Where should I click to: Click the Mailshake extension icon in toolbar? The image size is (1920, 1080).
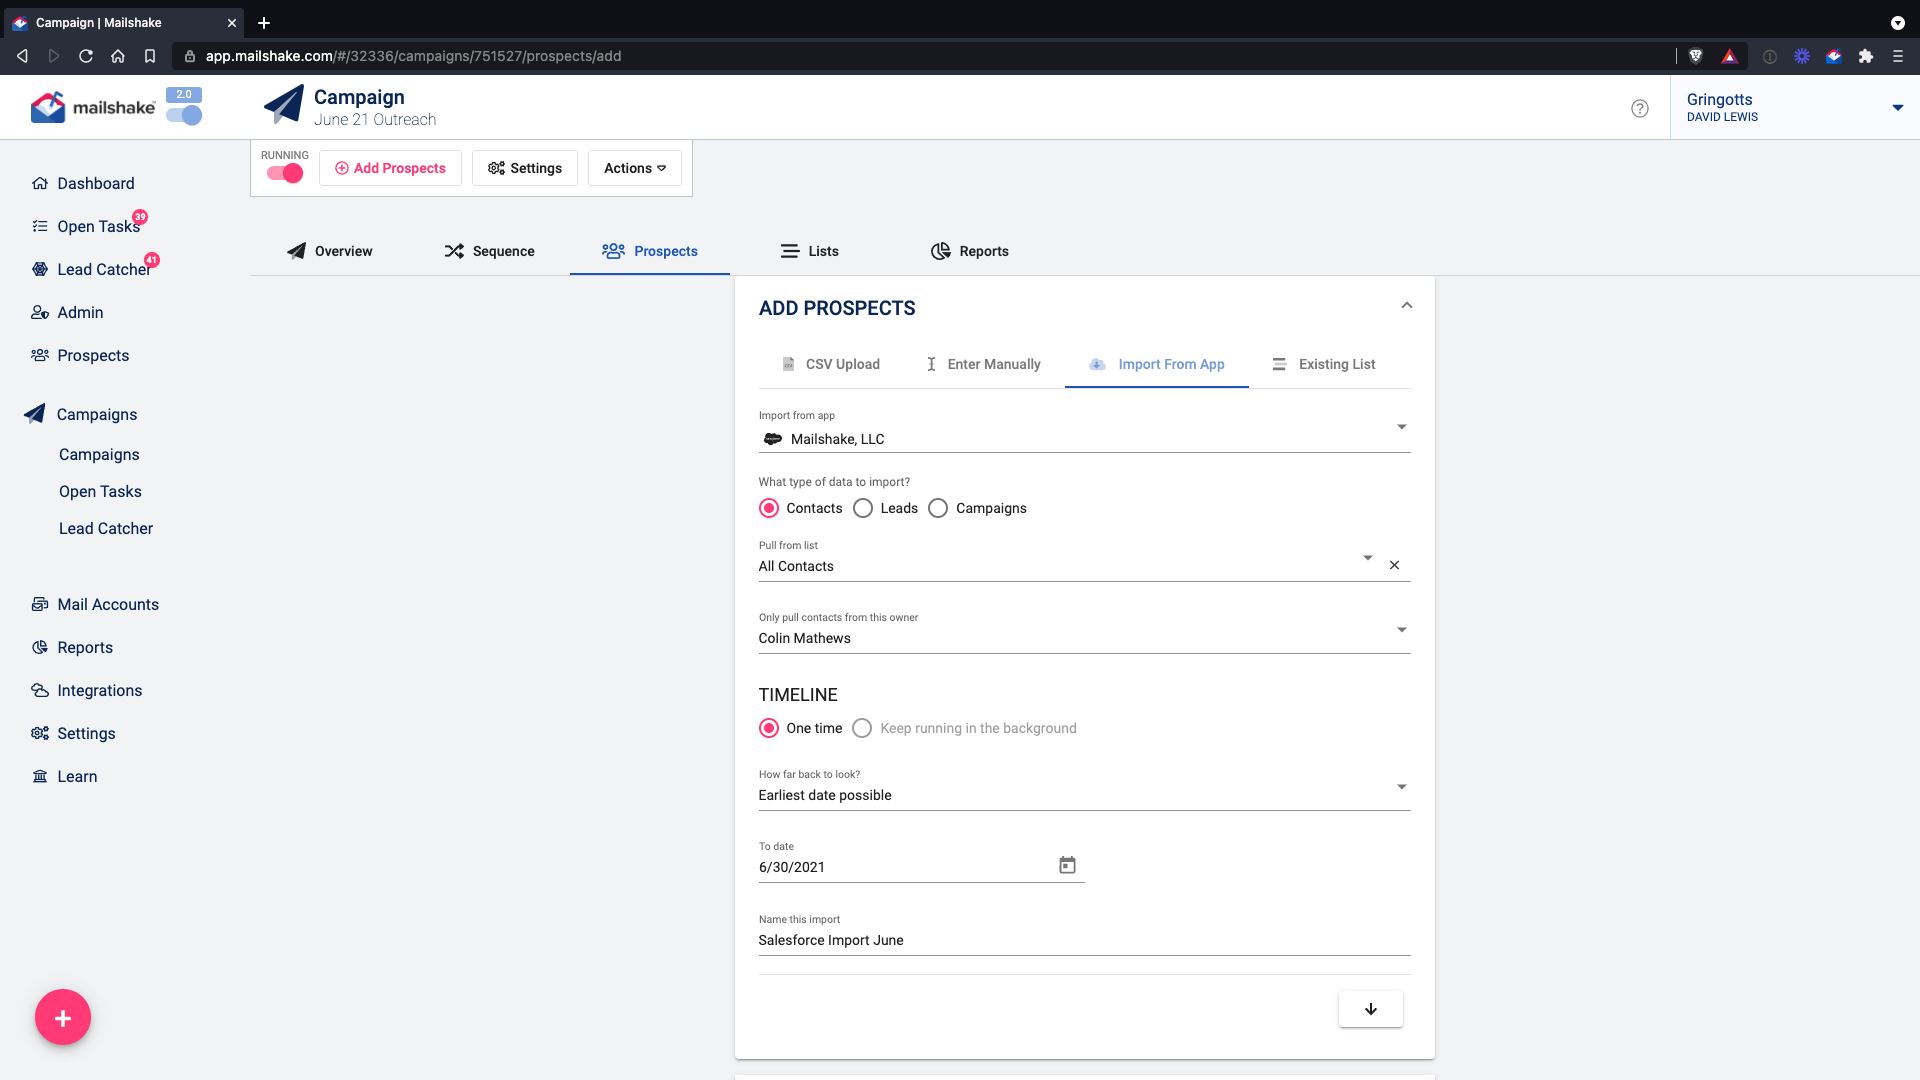coord(1834,56)
